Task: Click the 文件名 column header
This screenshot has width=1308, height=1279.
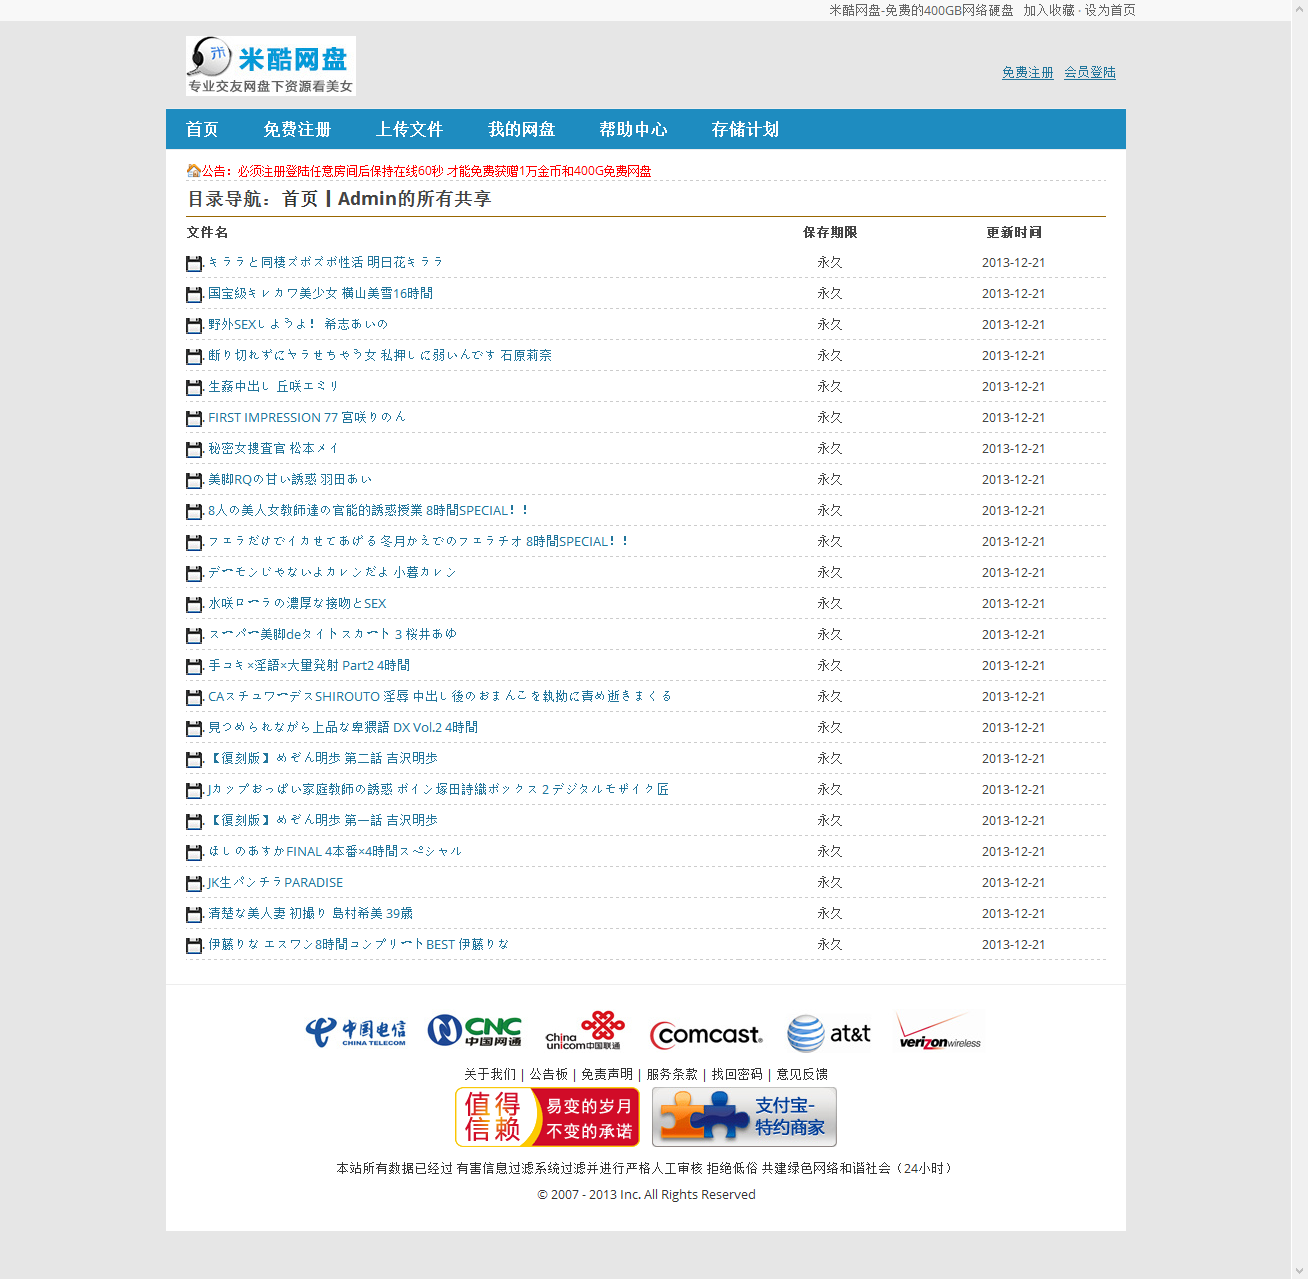Action: click(x=207, y=232)
